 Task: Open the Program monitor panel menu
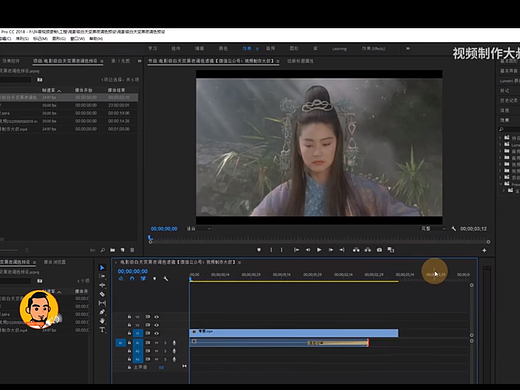pyautogui.click(x=277, y=61)
